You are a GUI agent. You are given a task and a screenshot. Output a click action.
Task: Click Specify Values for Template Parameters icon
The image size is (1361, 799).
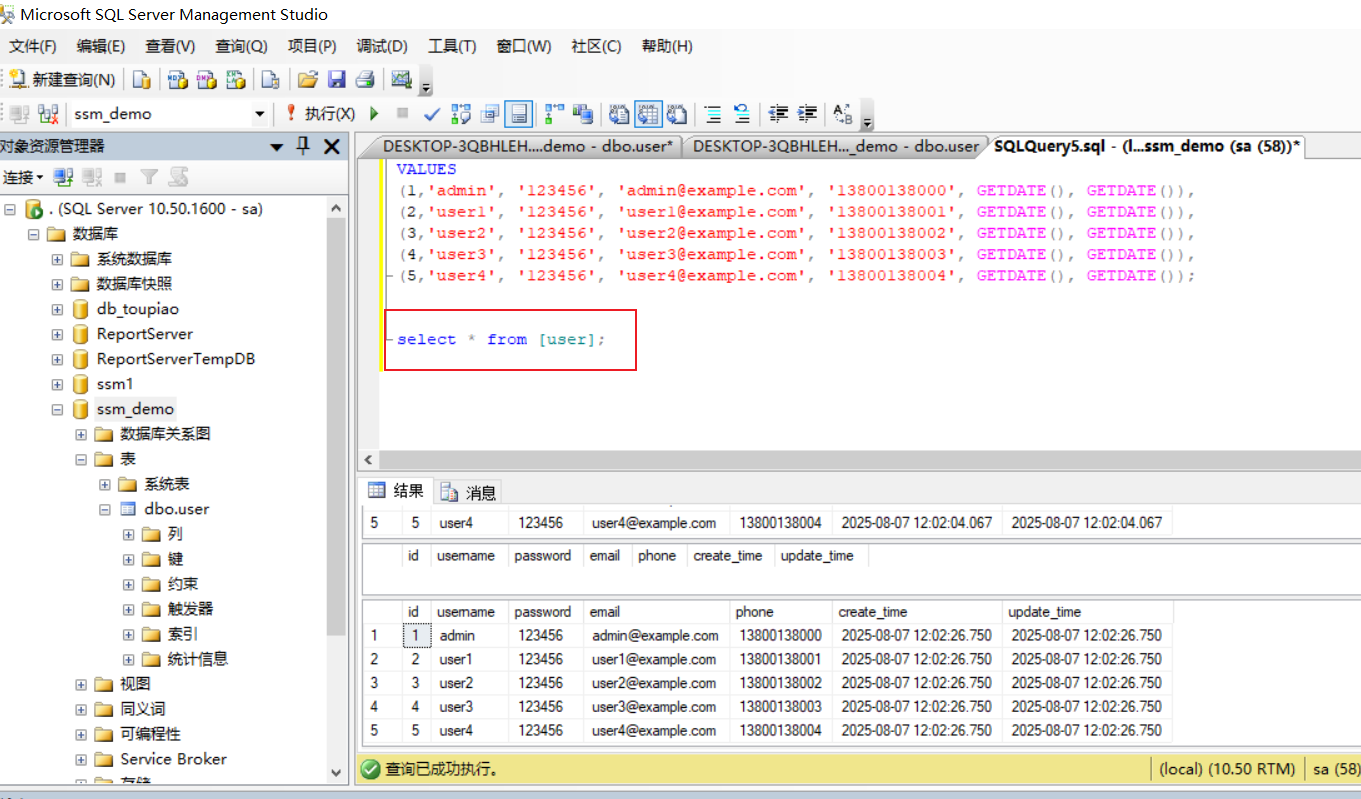[x=843, y=114]
